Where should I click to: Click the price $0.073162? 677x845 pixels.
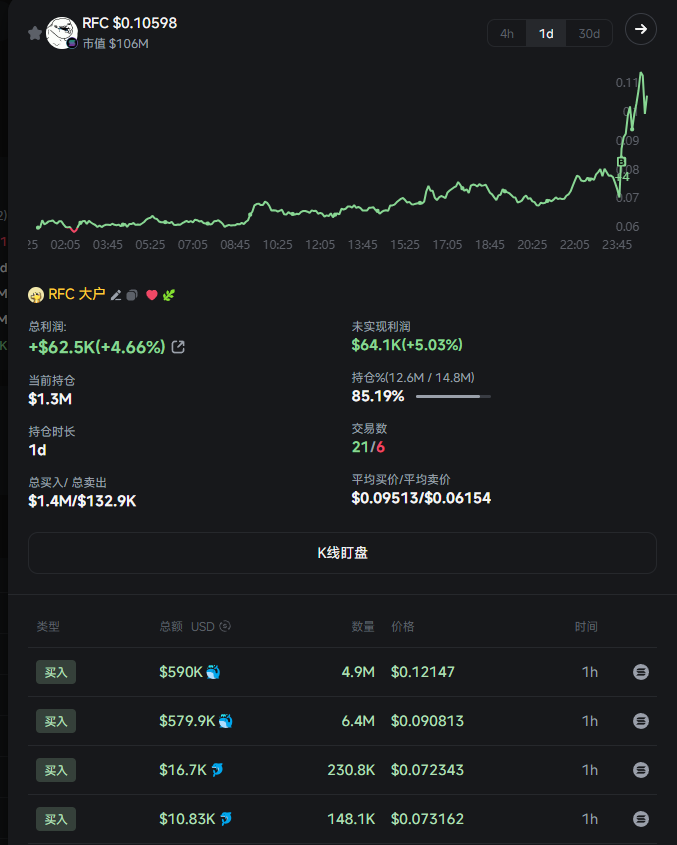pyautogui.click(x=427, y=819)
